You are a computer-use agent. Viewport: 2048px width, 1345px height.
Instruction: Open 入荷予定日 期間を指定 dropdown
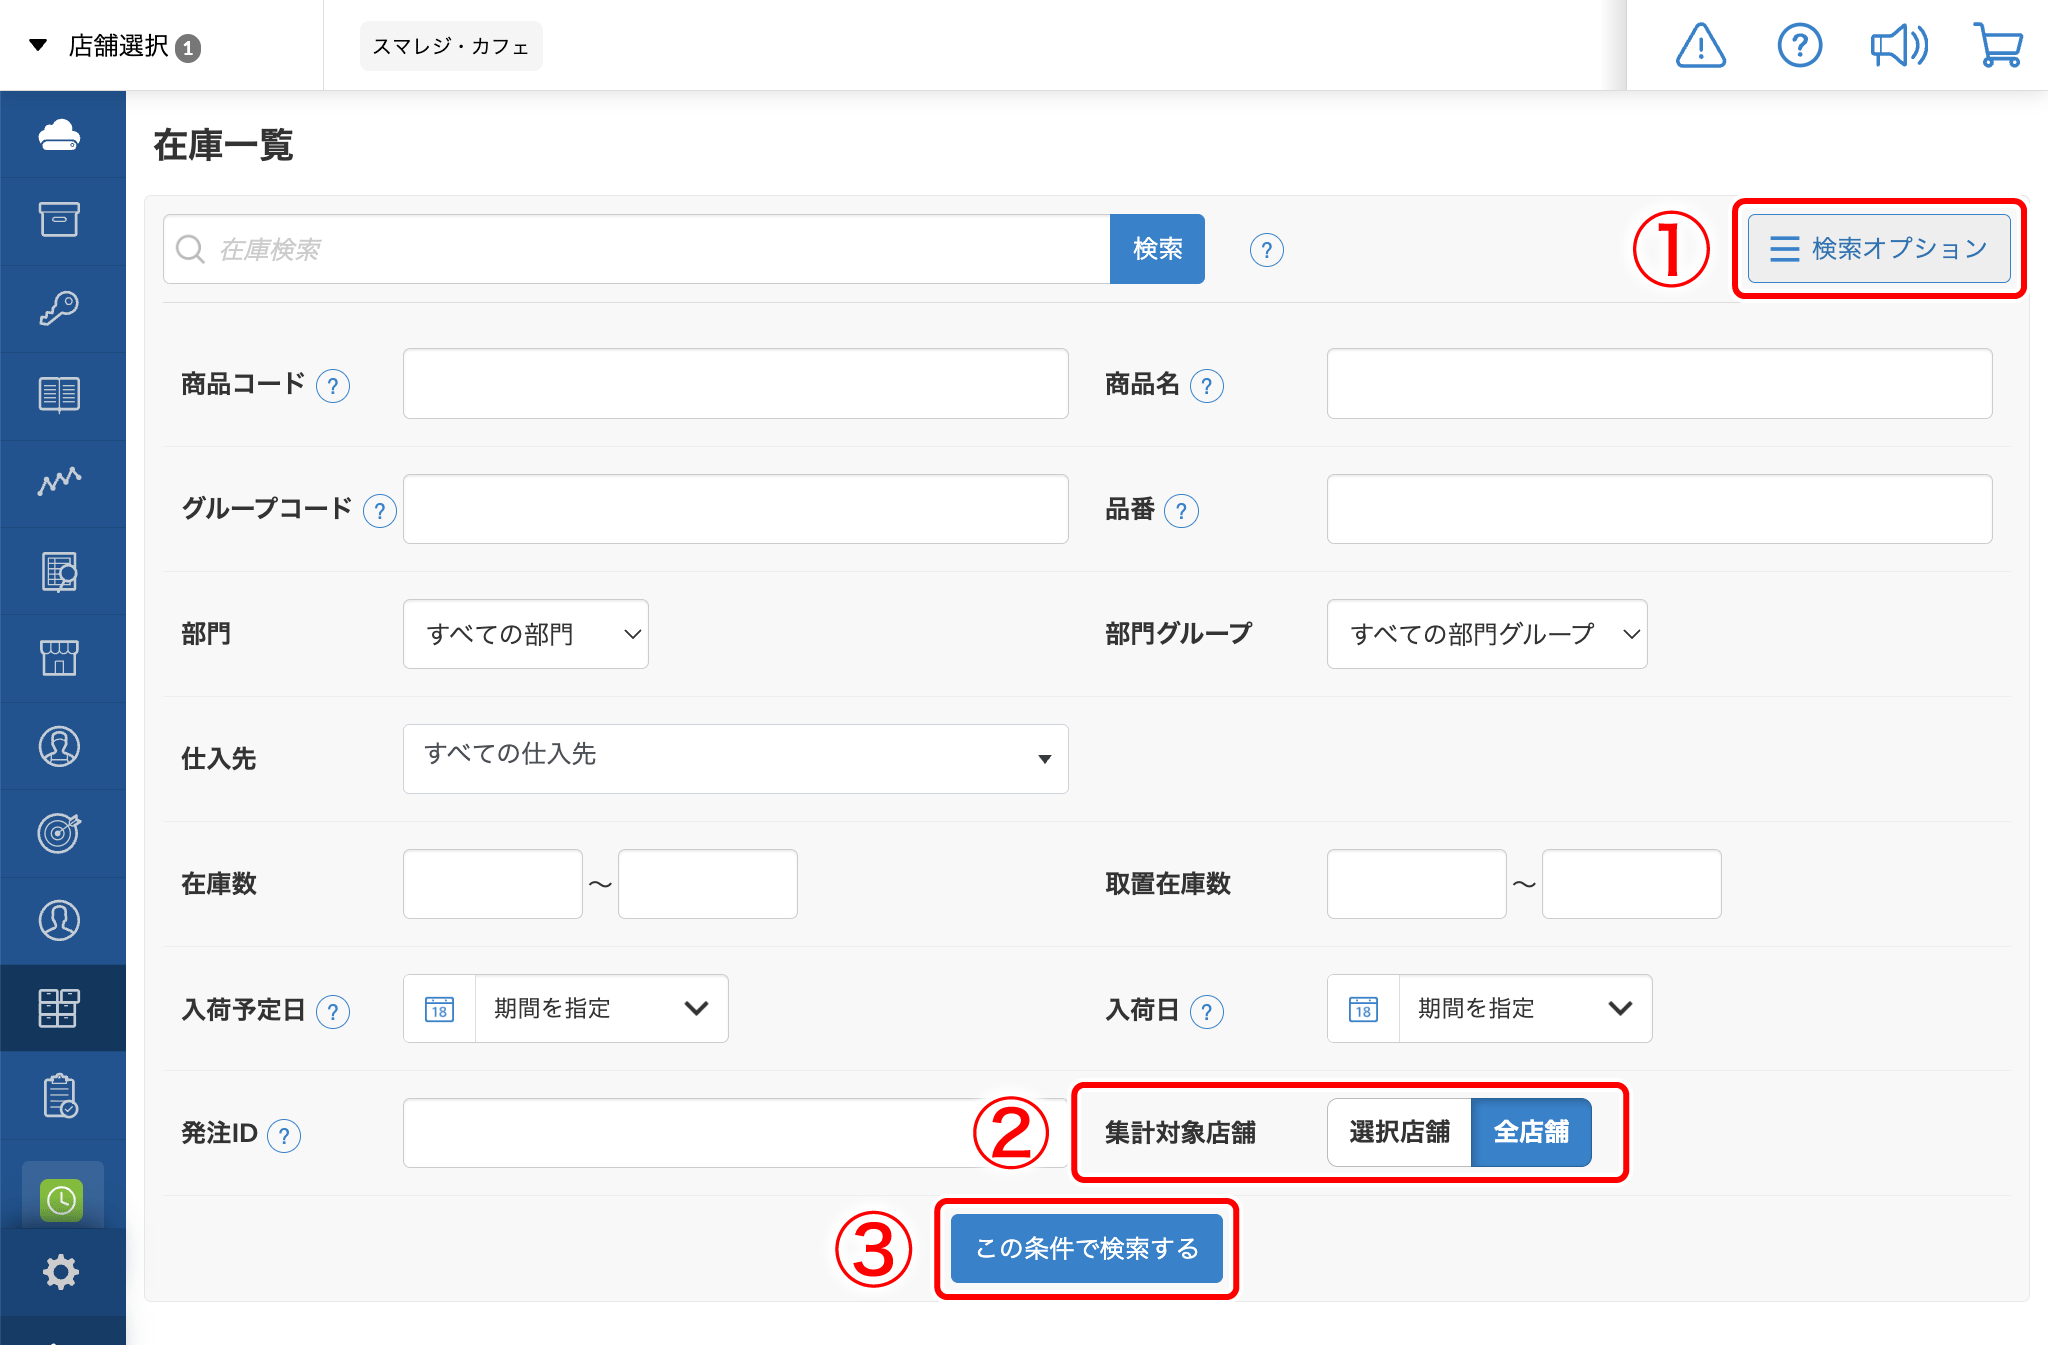point(602,1009)
